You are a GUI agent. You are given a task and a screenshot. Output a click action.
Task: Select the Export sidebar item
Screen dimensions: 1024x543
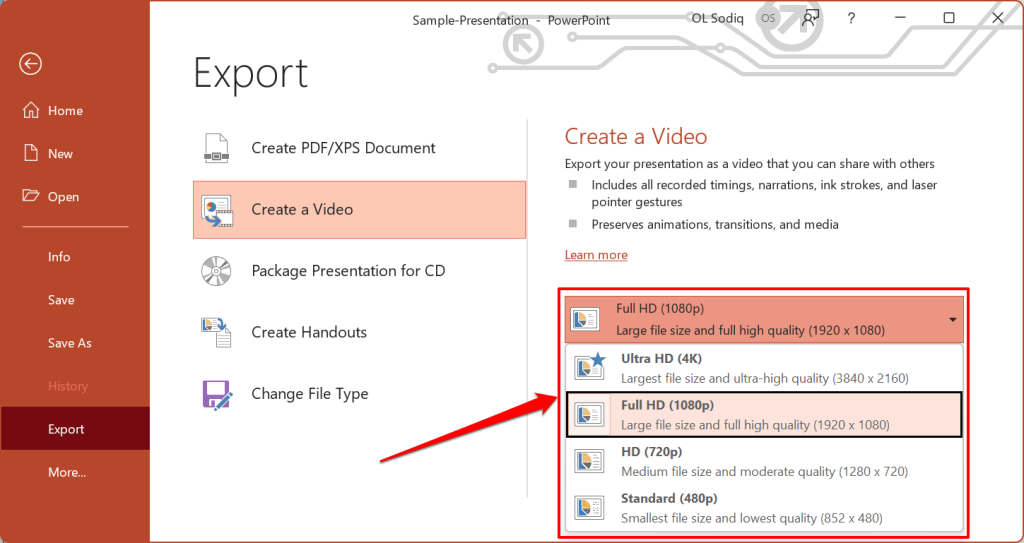click(x=75, y=429)
